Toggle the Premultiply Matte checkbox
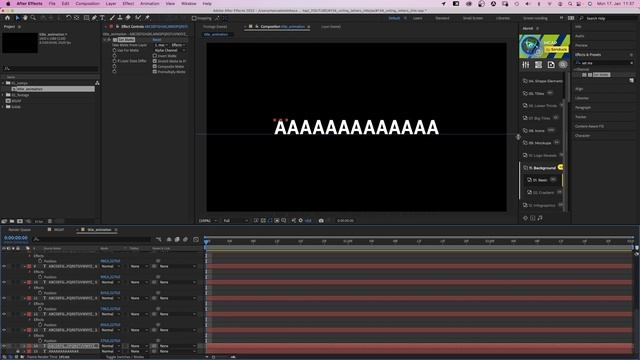Screen dimensions: 640x360 pyautogui.click(x=155, y=71)
